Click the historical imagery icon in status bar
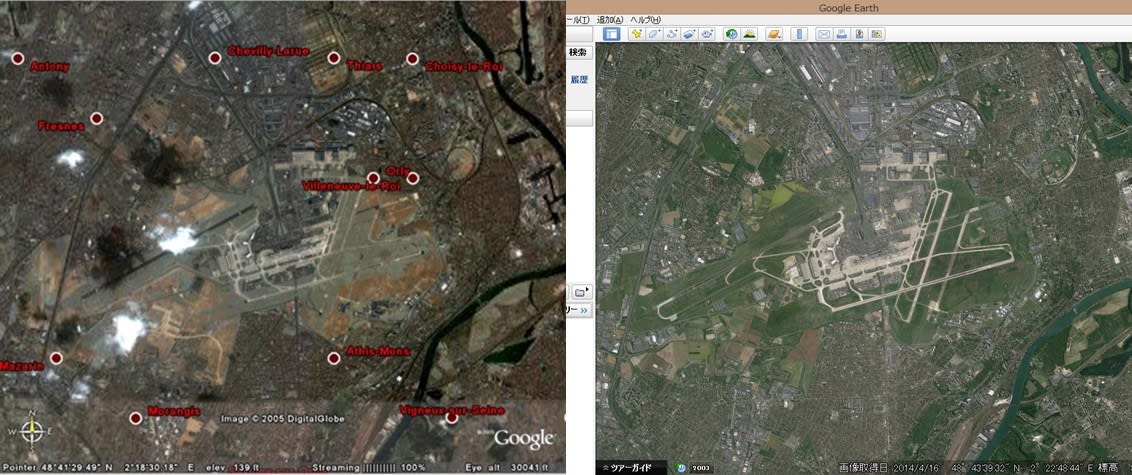Screen dimensions: 1132x475 pyautogui.click(x=681, y=468)
